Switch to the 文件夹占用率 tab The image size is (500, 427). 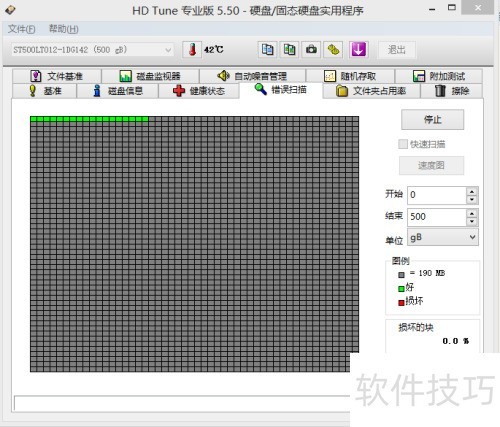372,91
